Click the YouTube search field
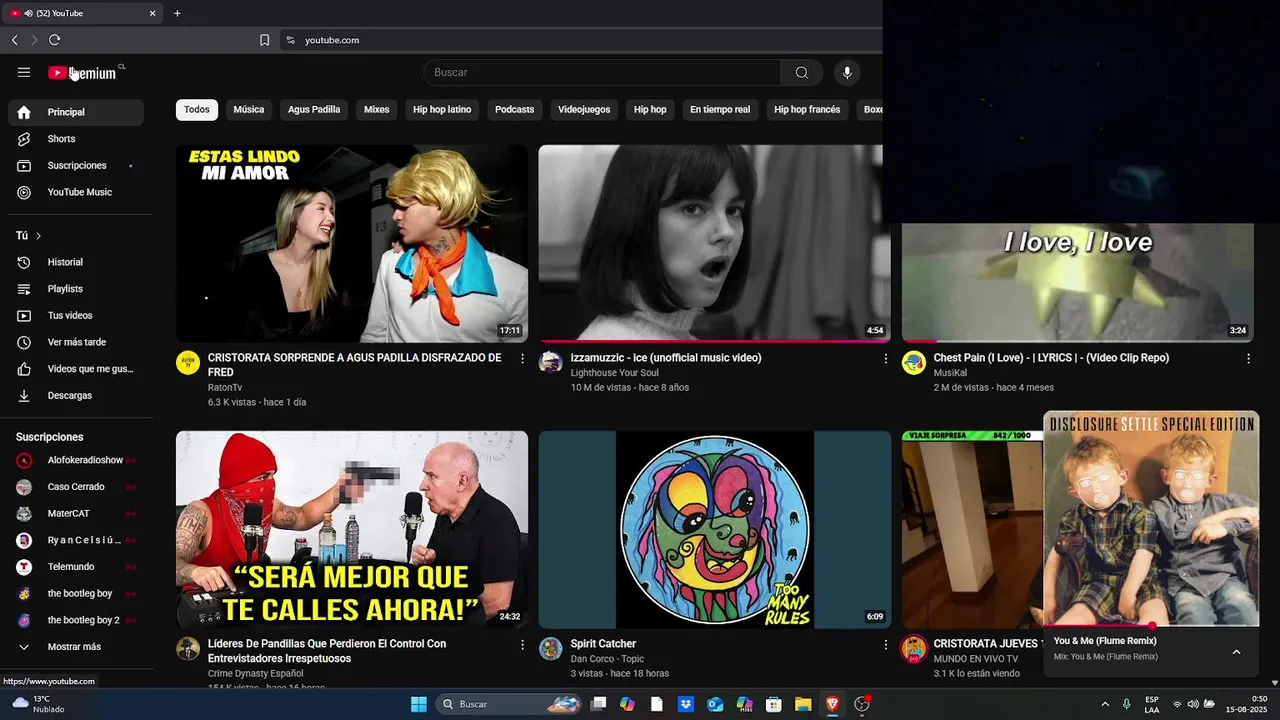The width and height of the screenshot is (1280, 720). pyautogui.click(x=602, y=72)
